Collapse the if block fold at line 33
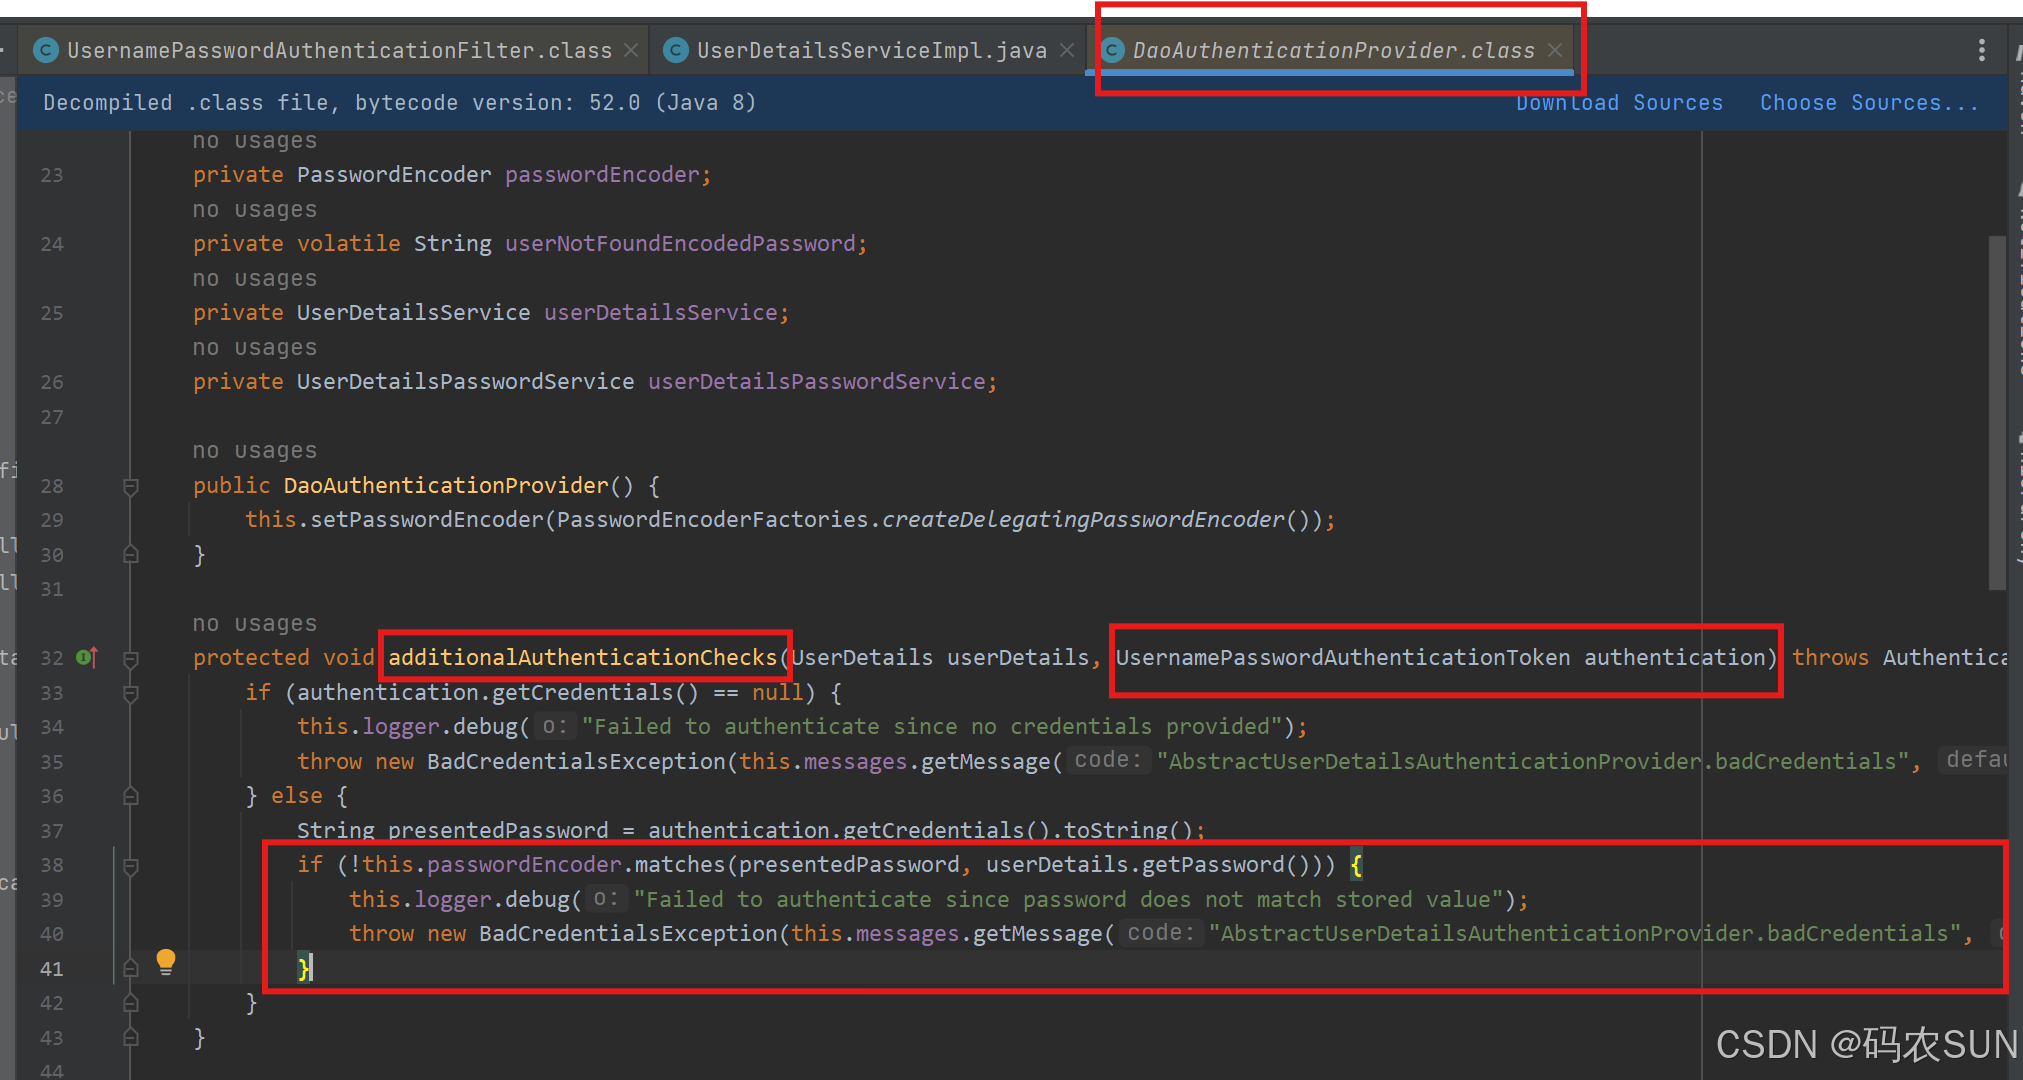The image size is (2023, 1080). click(130, 693)
